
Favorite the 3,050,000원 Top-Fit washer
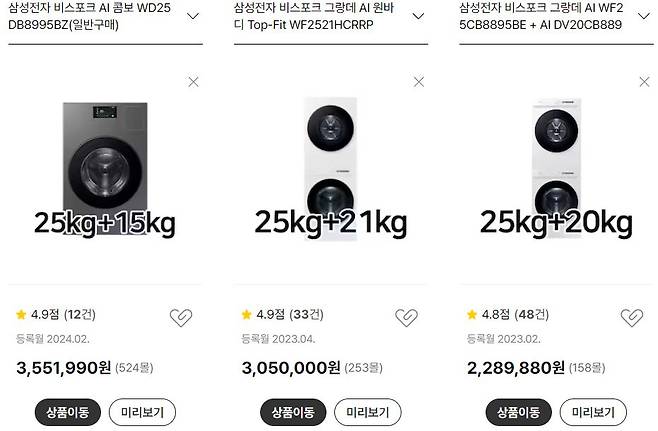pyautogui.click(x=405, y=317)
